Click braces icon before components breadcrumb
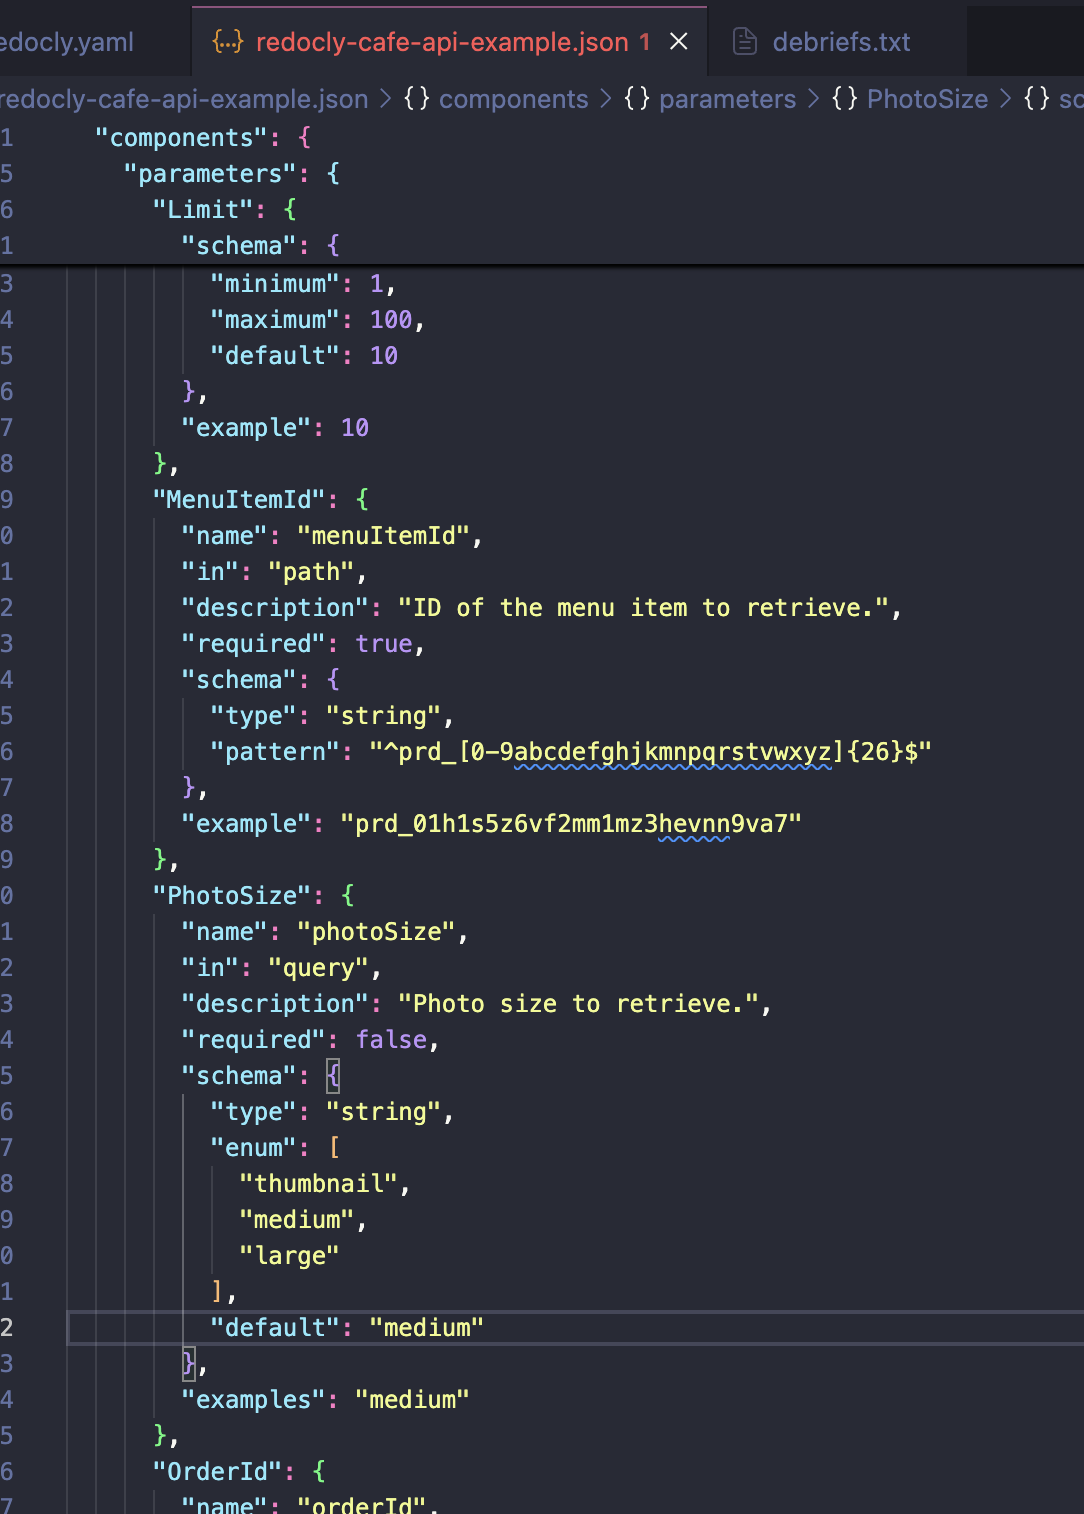Screen dimensions: 1084x1514 point(417,99)
